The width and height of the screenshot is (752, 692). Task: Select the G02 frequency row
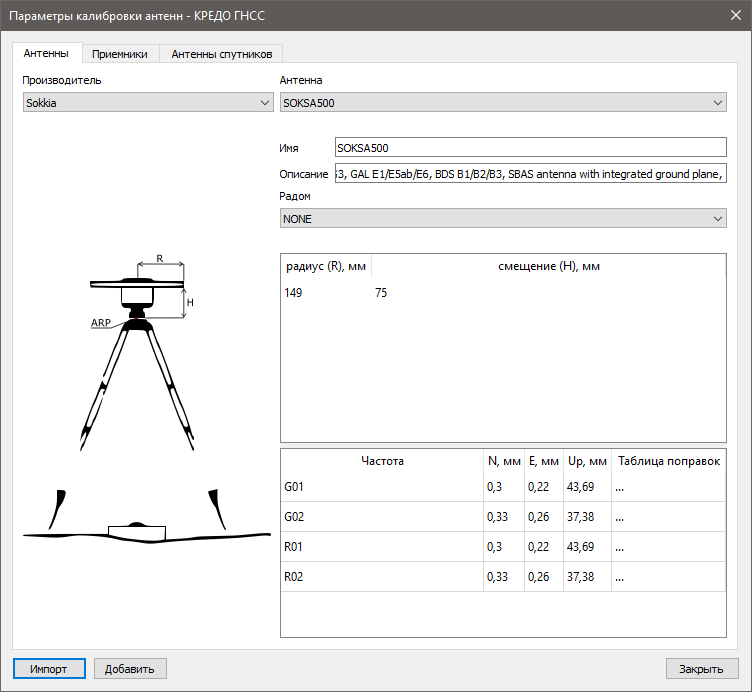503,516
